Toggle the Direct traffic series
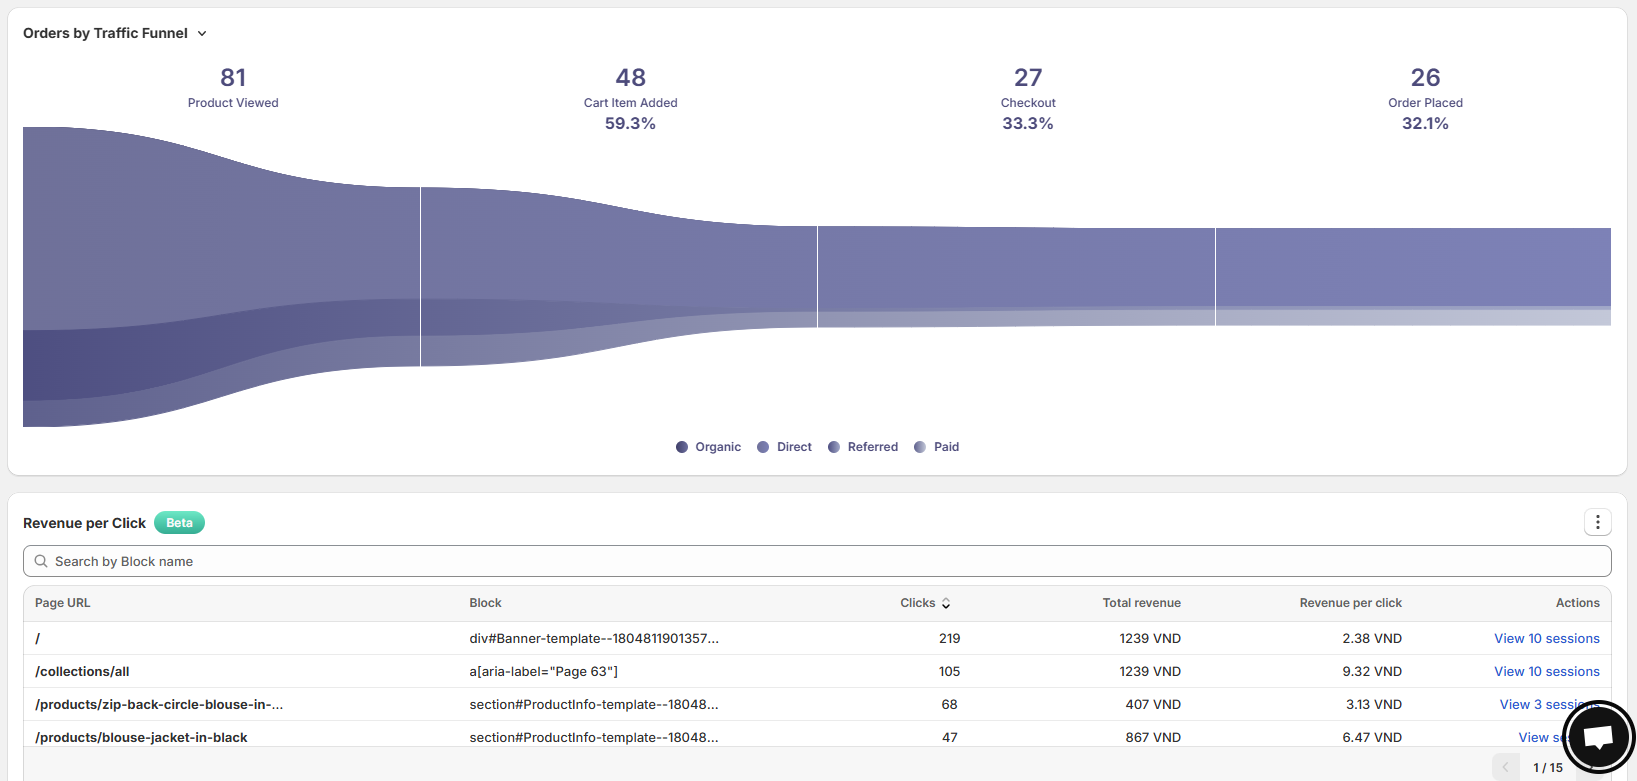The height and width of the screenshot is (781, 1637). (x=785, y=447)
